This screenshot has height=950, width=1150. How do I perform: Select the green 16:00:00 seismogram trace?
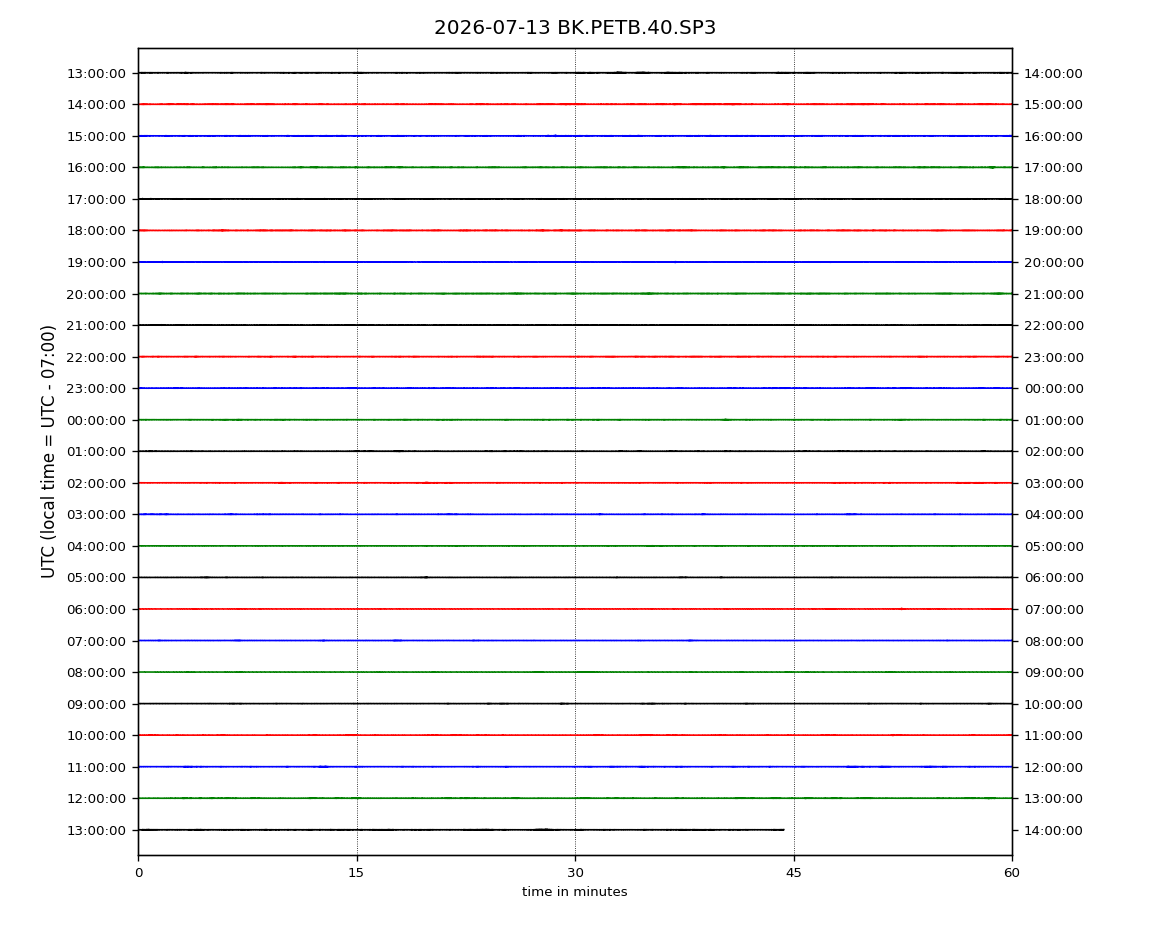(x=575, y=167)
